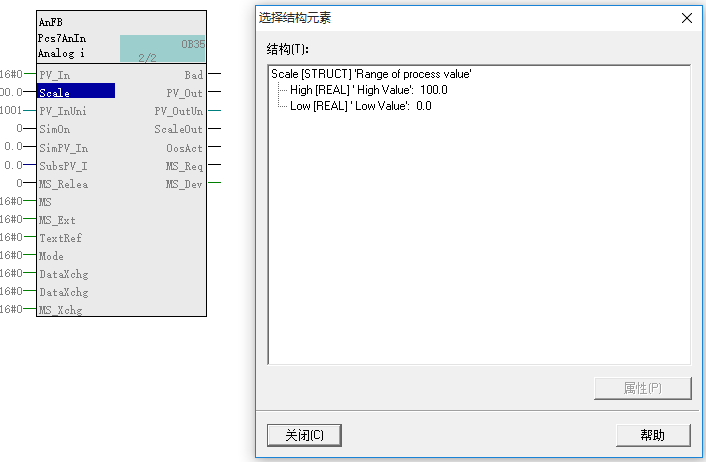
Task: Select the Low [REAL] 'Low Value' element
Action: [x=360, y=106]
